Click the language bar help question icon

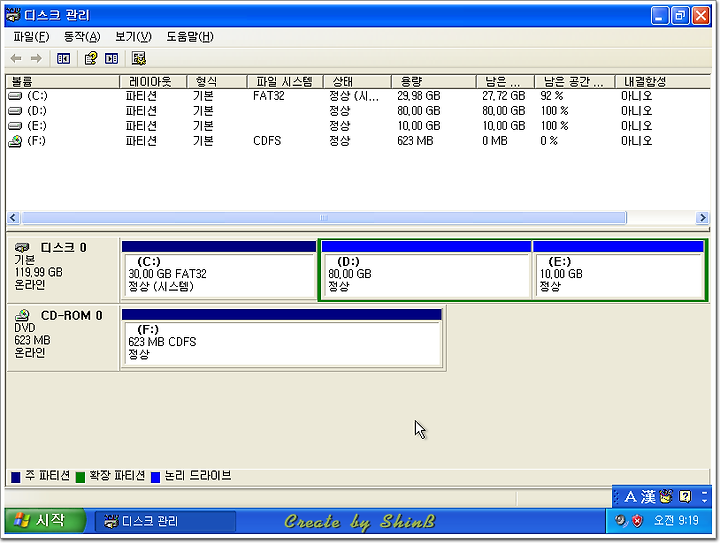click(x=685, y=497)
